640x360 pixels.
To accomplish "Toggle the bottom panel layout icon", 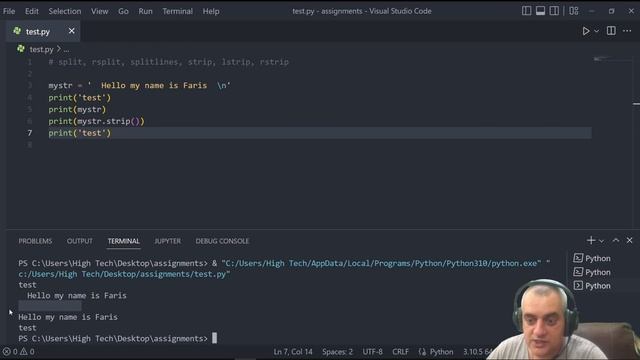I will click(540, 11).
